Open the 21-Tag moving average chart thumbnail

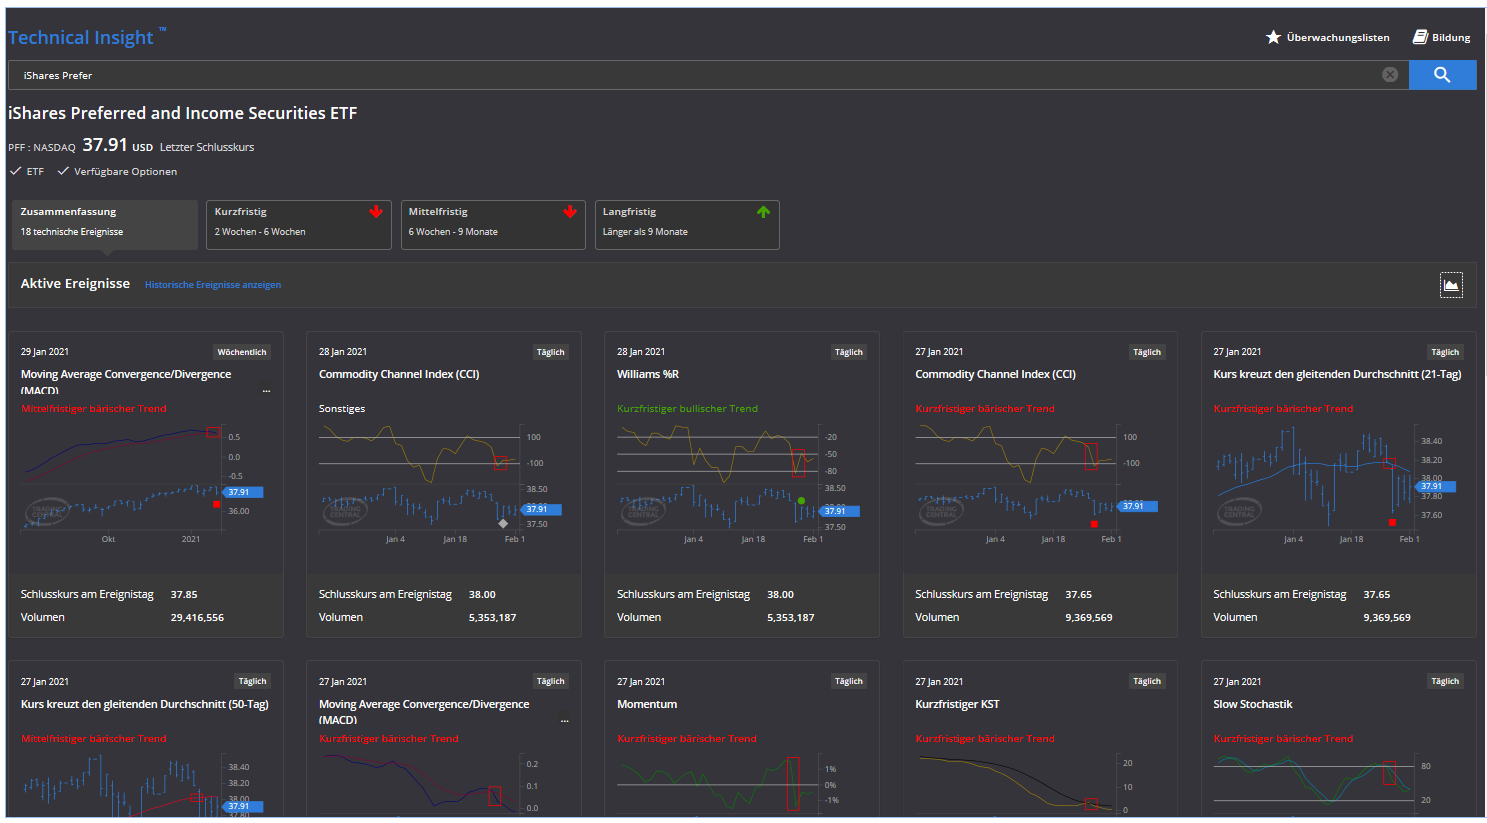(1336, 484)
